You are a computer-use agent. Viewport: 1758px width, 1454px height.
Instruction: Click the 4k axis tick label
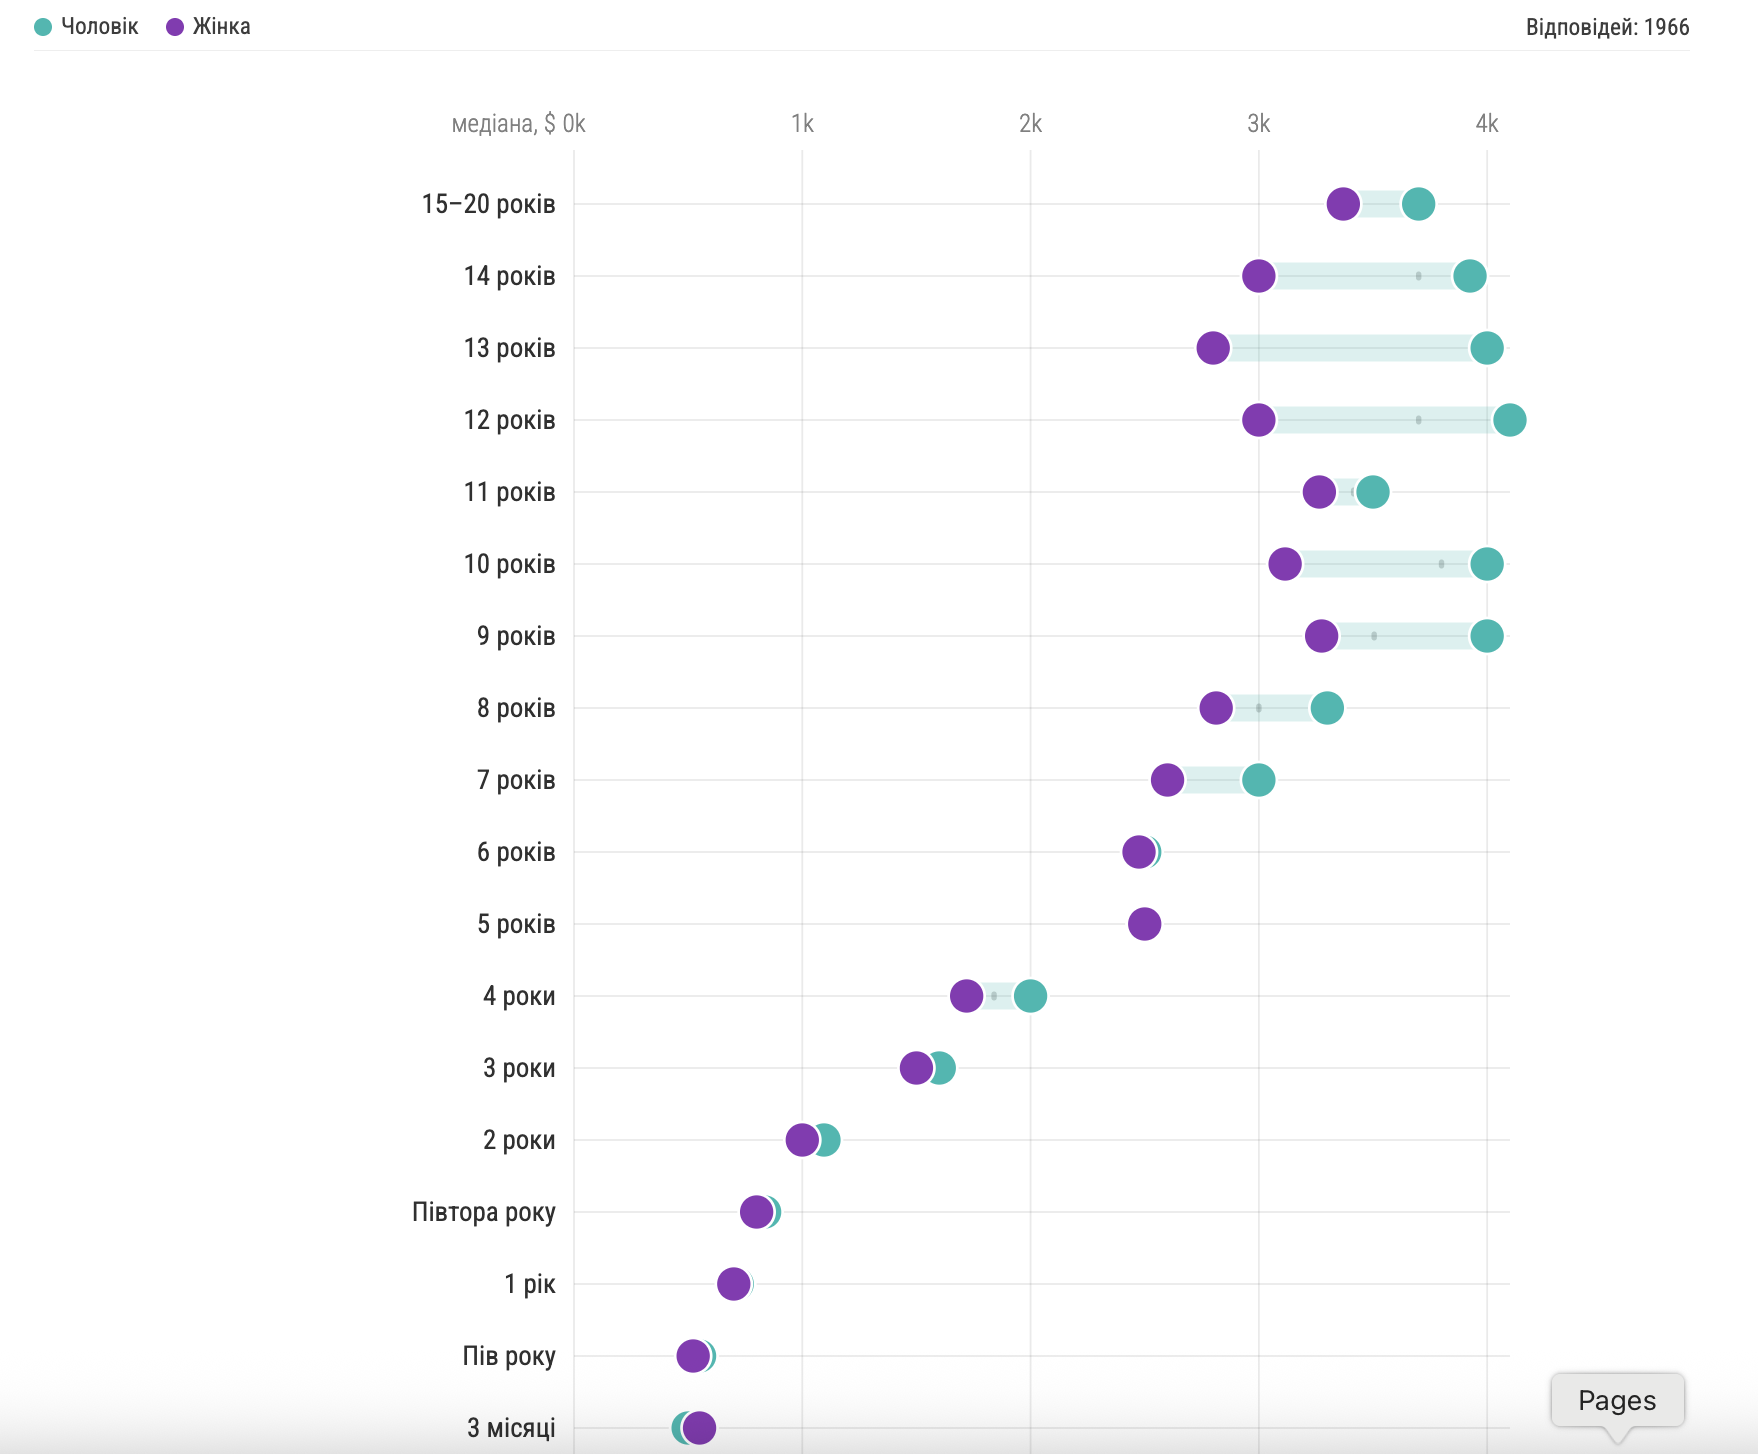click(x=1486, y=124)
